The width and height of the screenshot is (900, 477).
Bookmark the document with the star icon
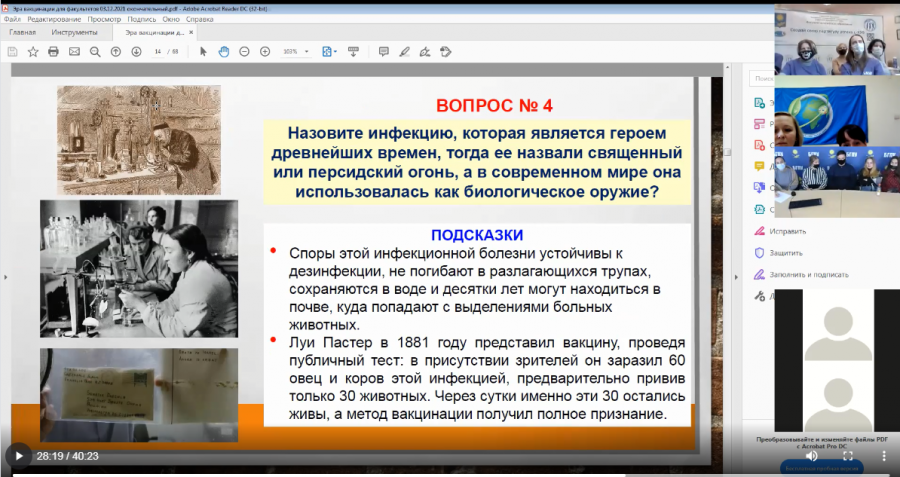(33, 52)
